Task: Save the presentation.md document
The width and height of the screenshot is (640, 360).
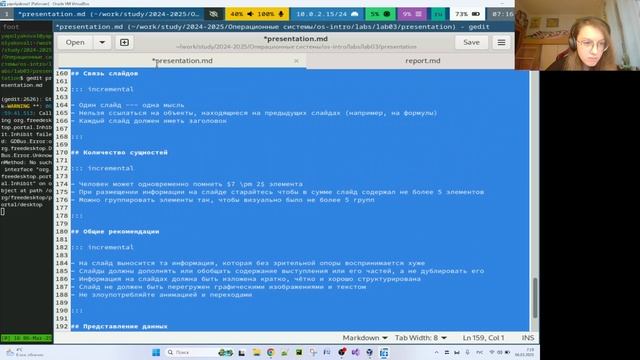Action: [471, 42]
